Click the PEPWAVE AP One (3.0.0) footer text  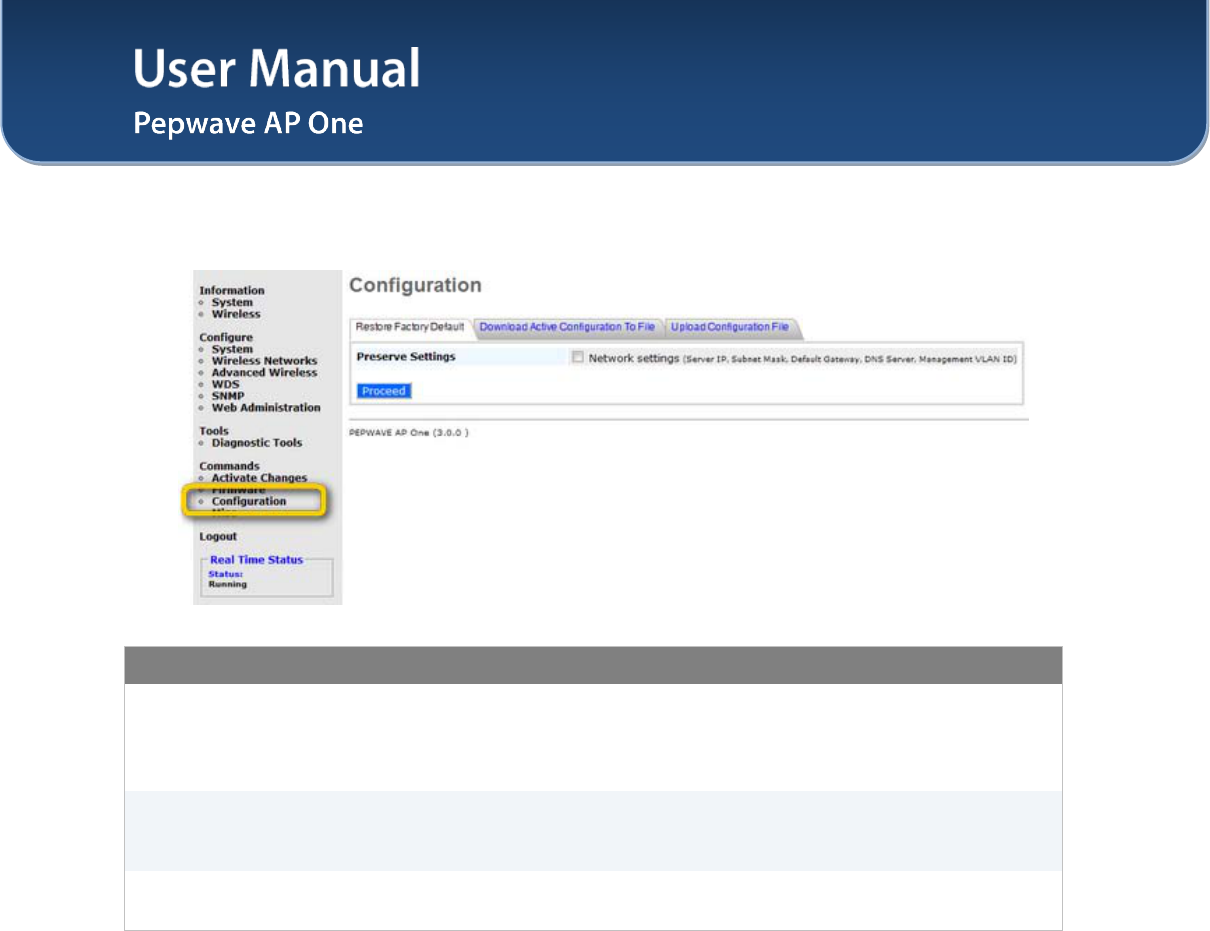click(x=409, y=433)
